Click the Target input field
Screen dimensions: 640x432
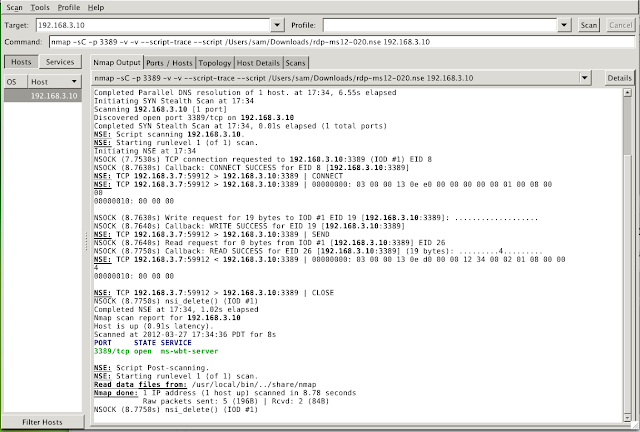tap(153, 25)
